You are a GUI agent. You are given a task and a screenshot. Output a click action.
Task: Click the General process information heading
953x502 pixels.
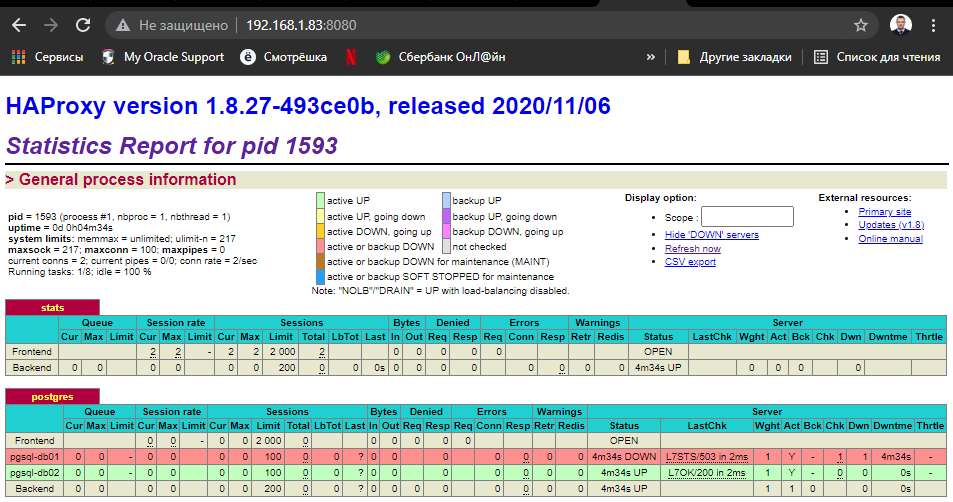click(x=126, y=180)
